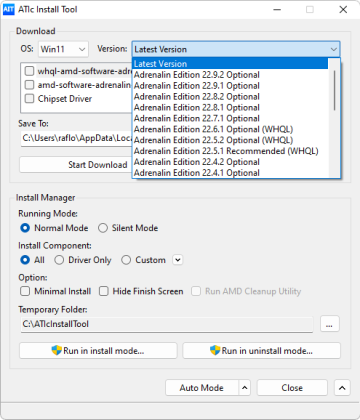Screen dimensions: 360x420
Task: Select Driver Only install component
Action: [x=59, y=260]
